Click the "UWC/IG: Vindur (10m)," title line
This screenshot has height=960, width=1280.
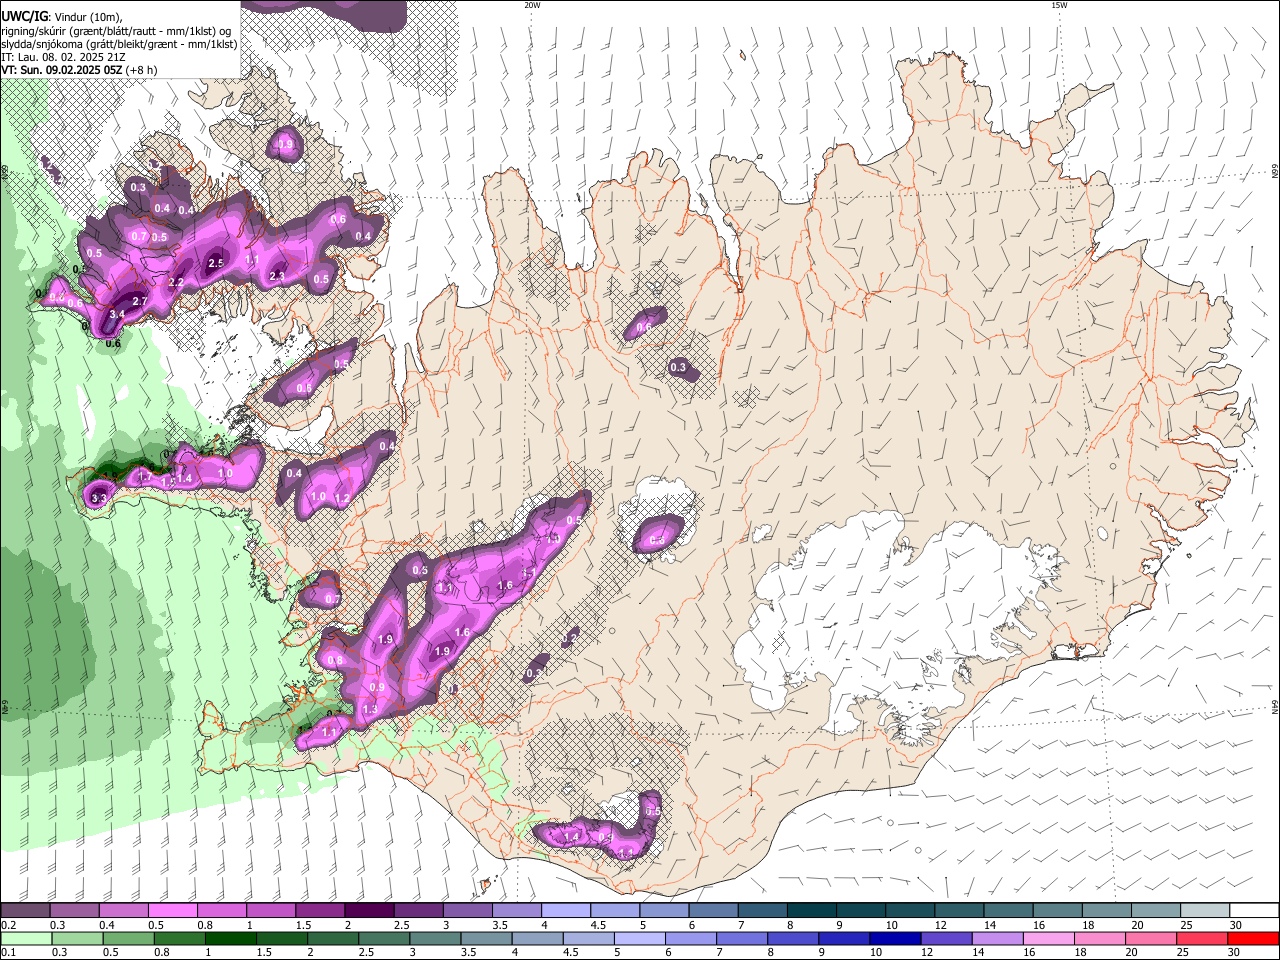pos(61,16)
